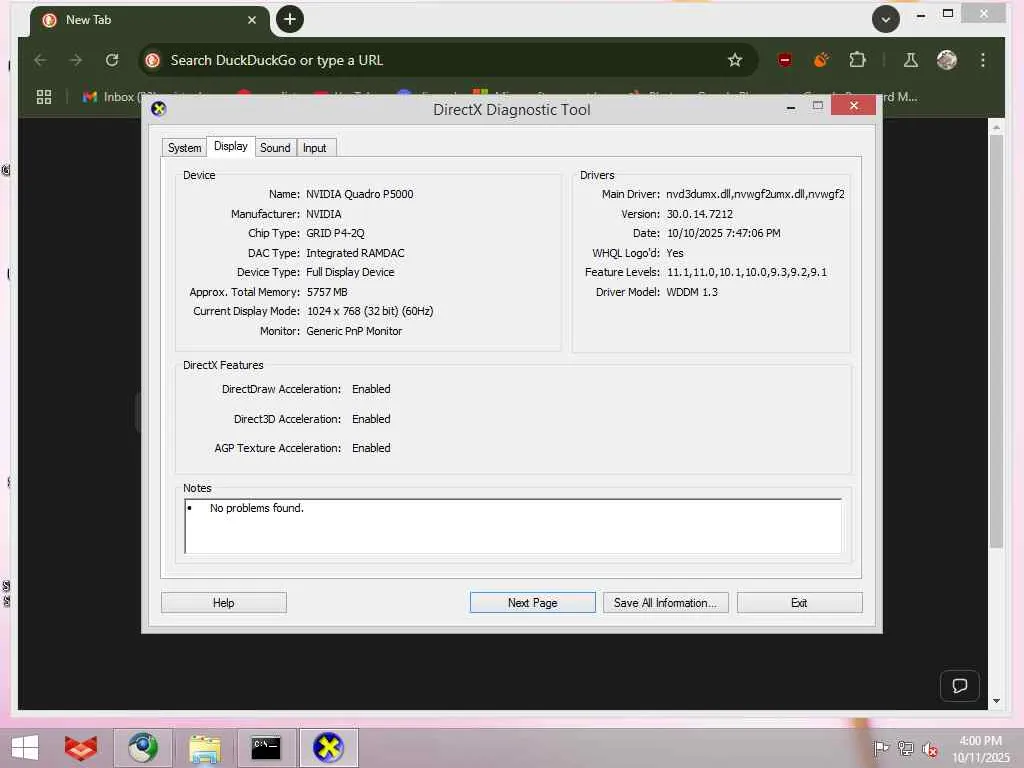Screen dimensions: 1024x768
Task: Open Command Prompt from taskbar
Action: (266, 748)
